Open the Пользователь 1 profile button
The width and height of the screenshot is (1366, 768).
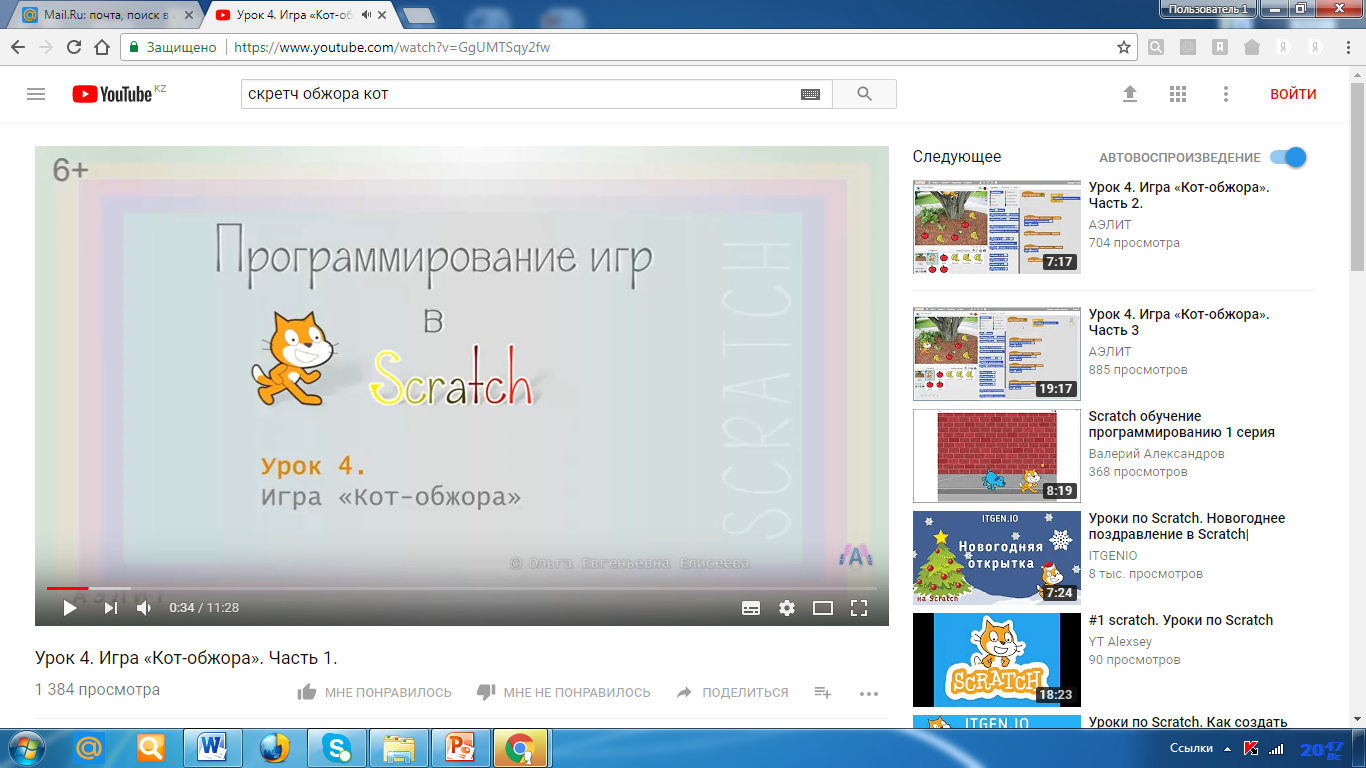tap(1207, 8)
